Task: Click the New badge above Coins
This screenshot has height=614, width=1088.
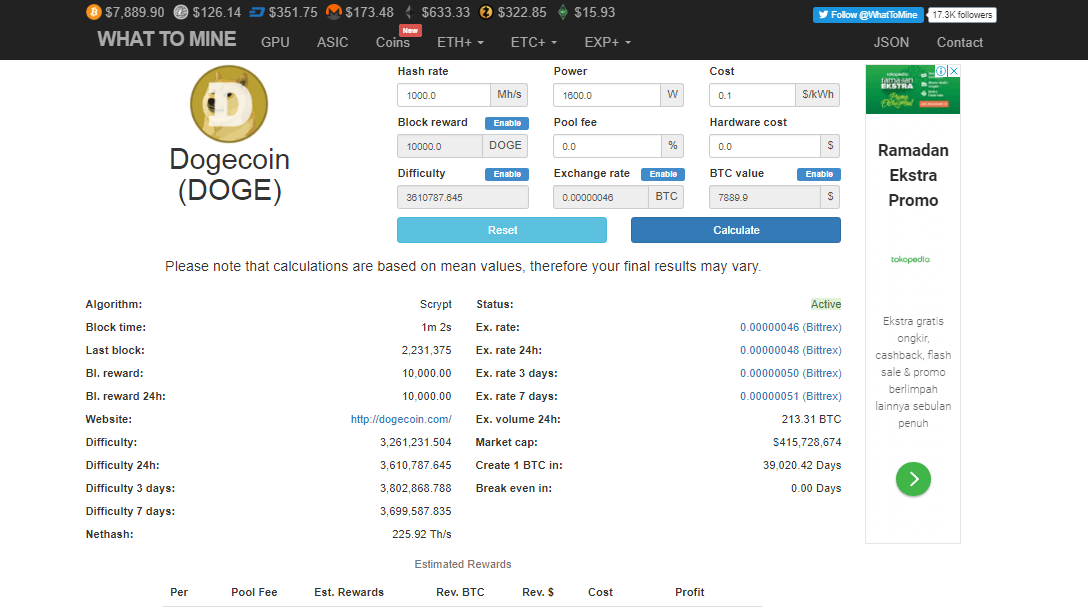Action: (410, 31)
